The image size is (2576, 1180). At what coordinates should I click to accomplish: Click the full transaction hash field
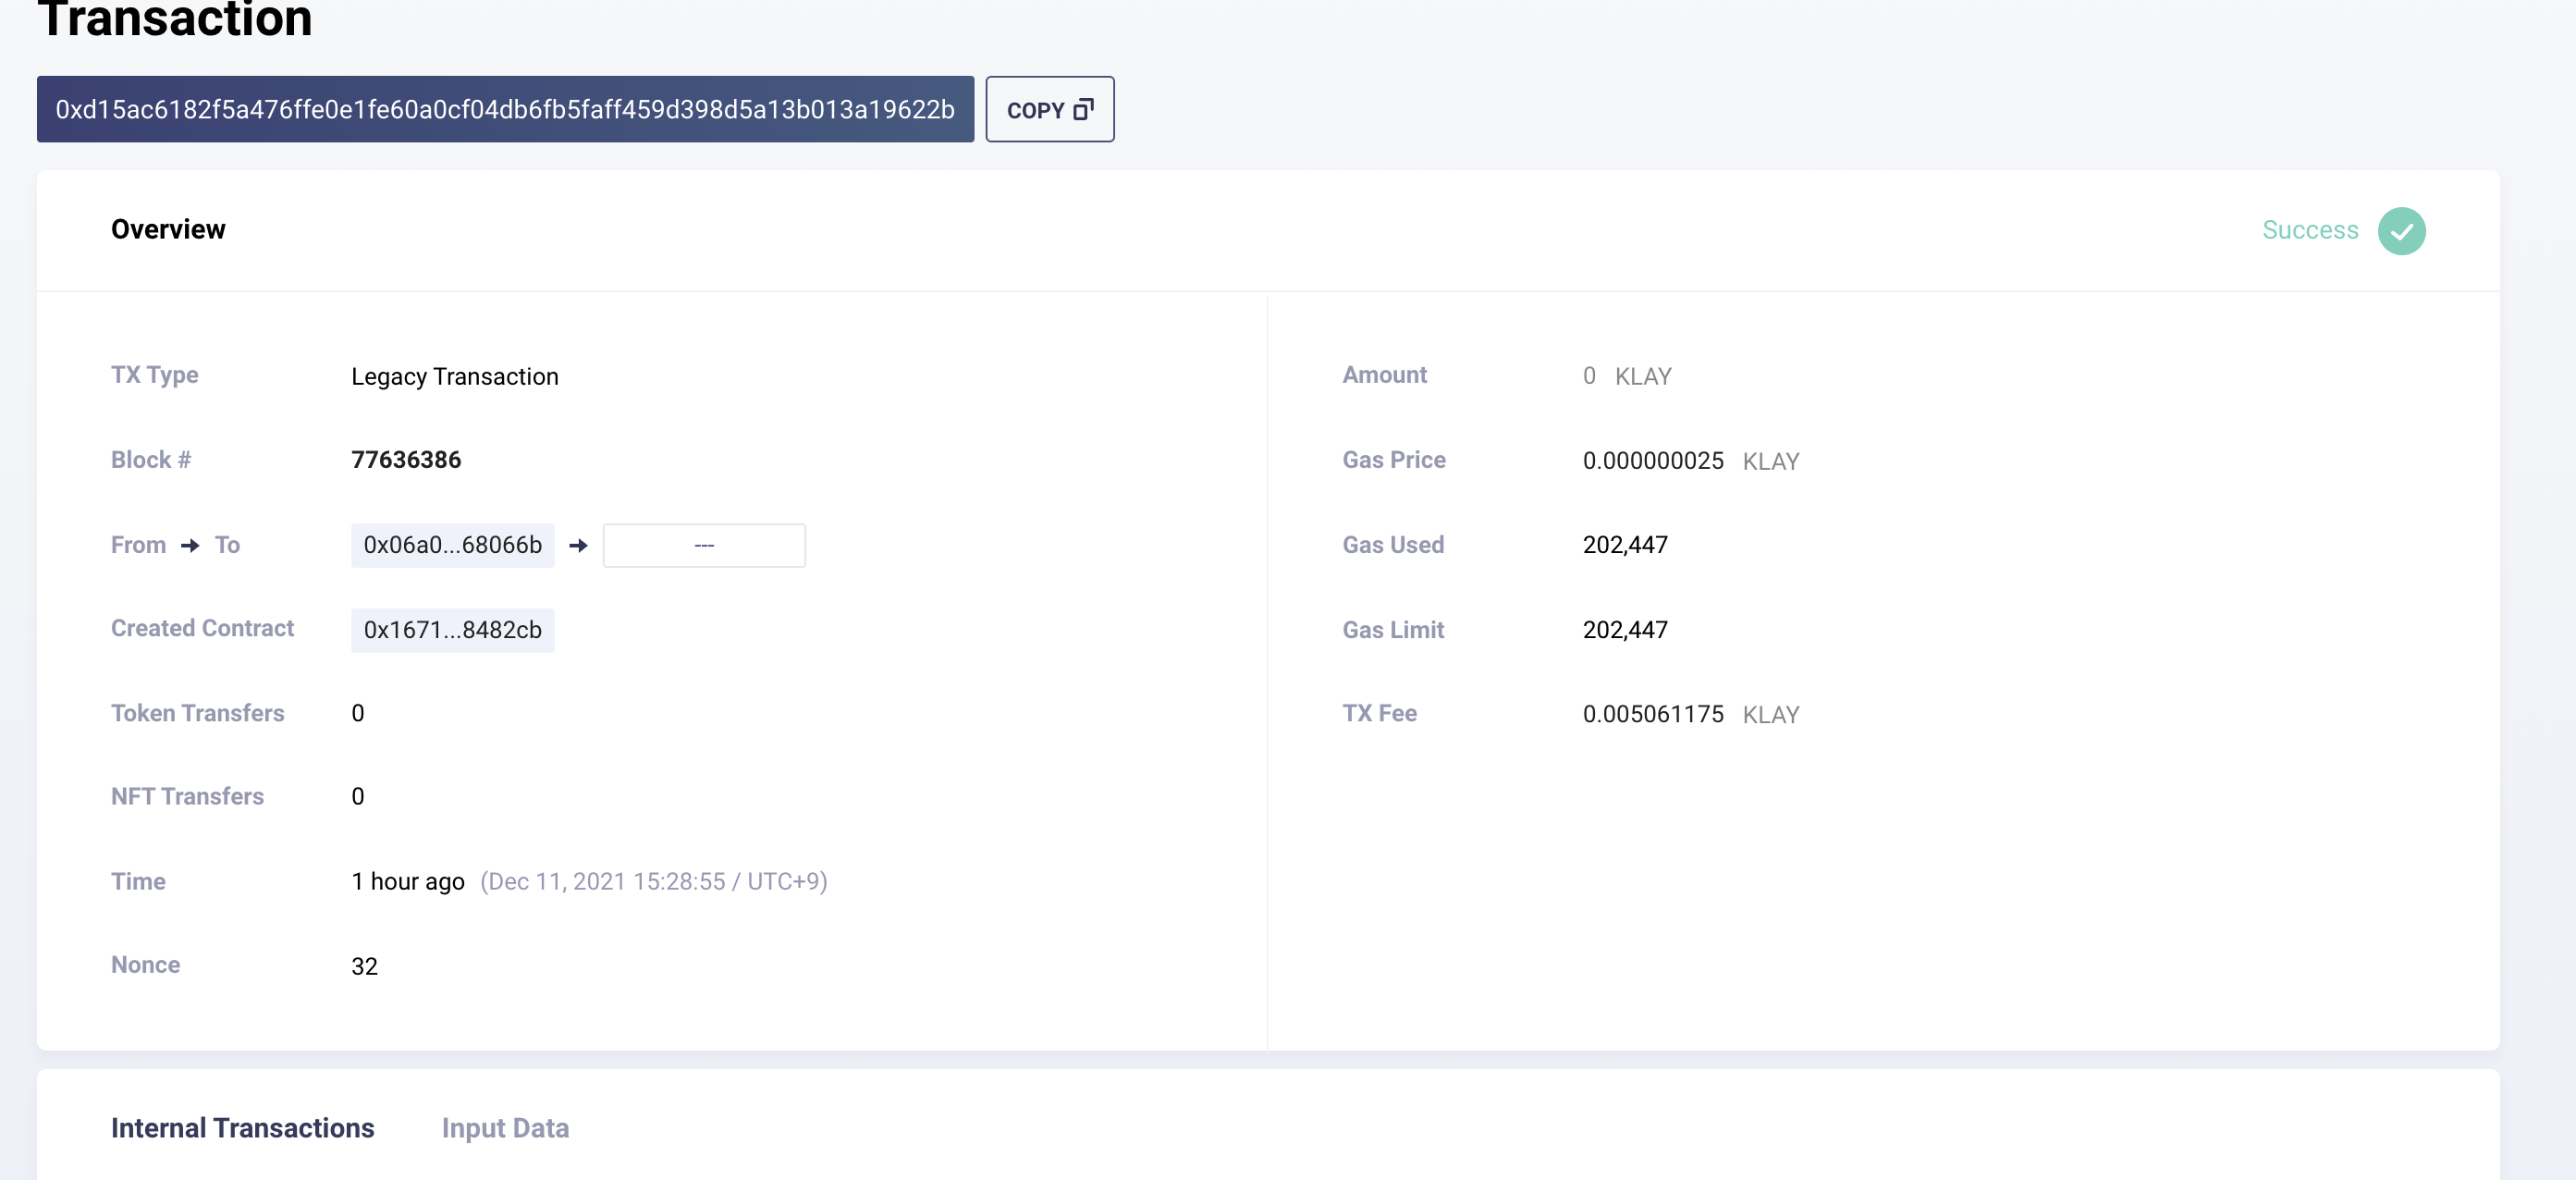pos(505,109)
